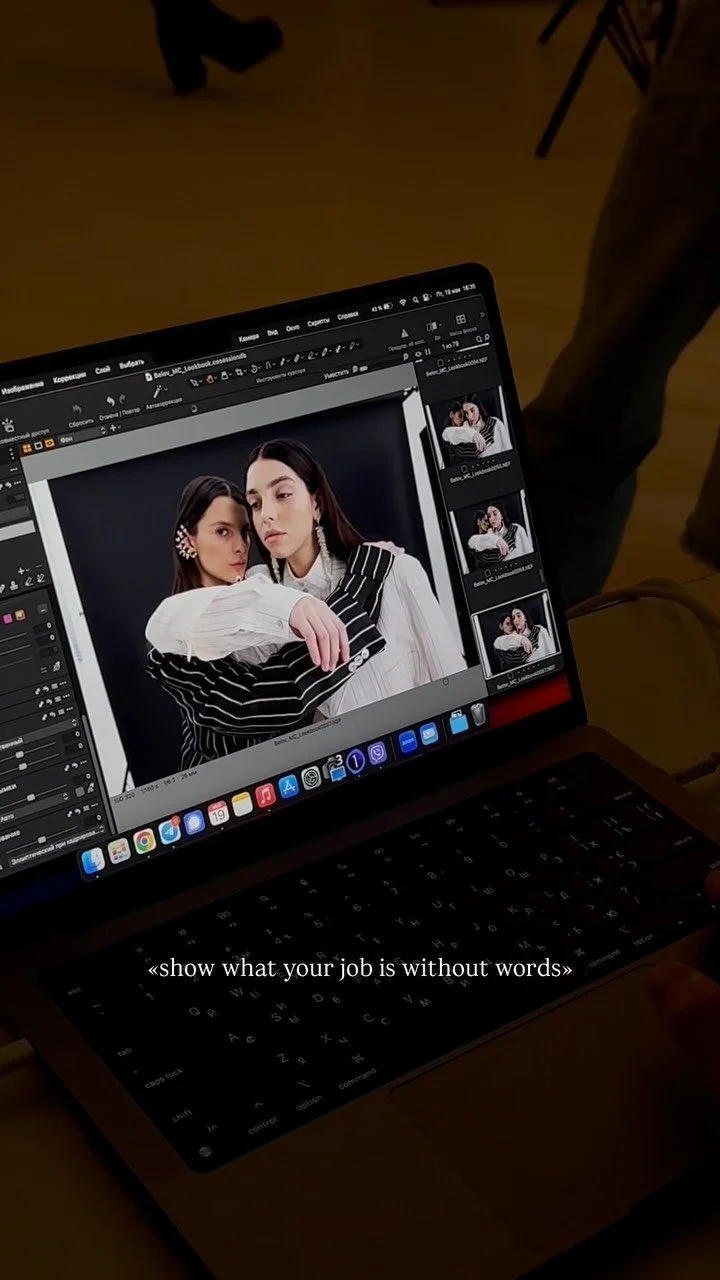Open the Авто dropdown in the left panel
The width and height of the screenshot is (720, 1280).
(x=35, y=809)
